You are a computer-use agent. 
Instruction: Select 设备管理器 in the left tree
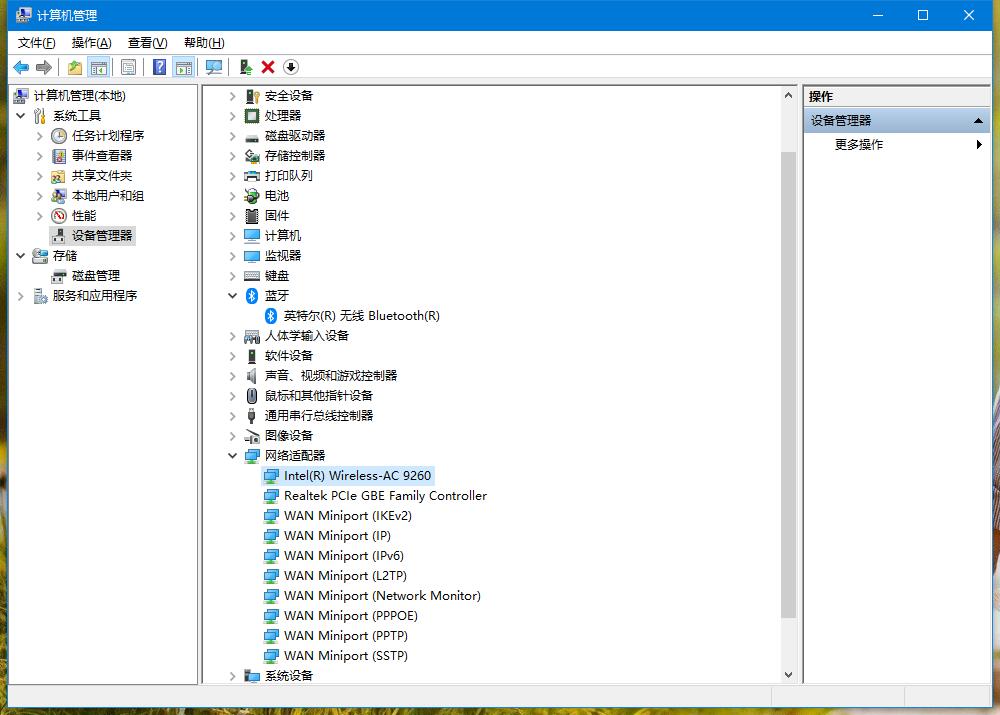pyautogui.click(x=102, y=235)
